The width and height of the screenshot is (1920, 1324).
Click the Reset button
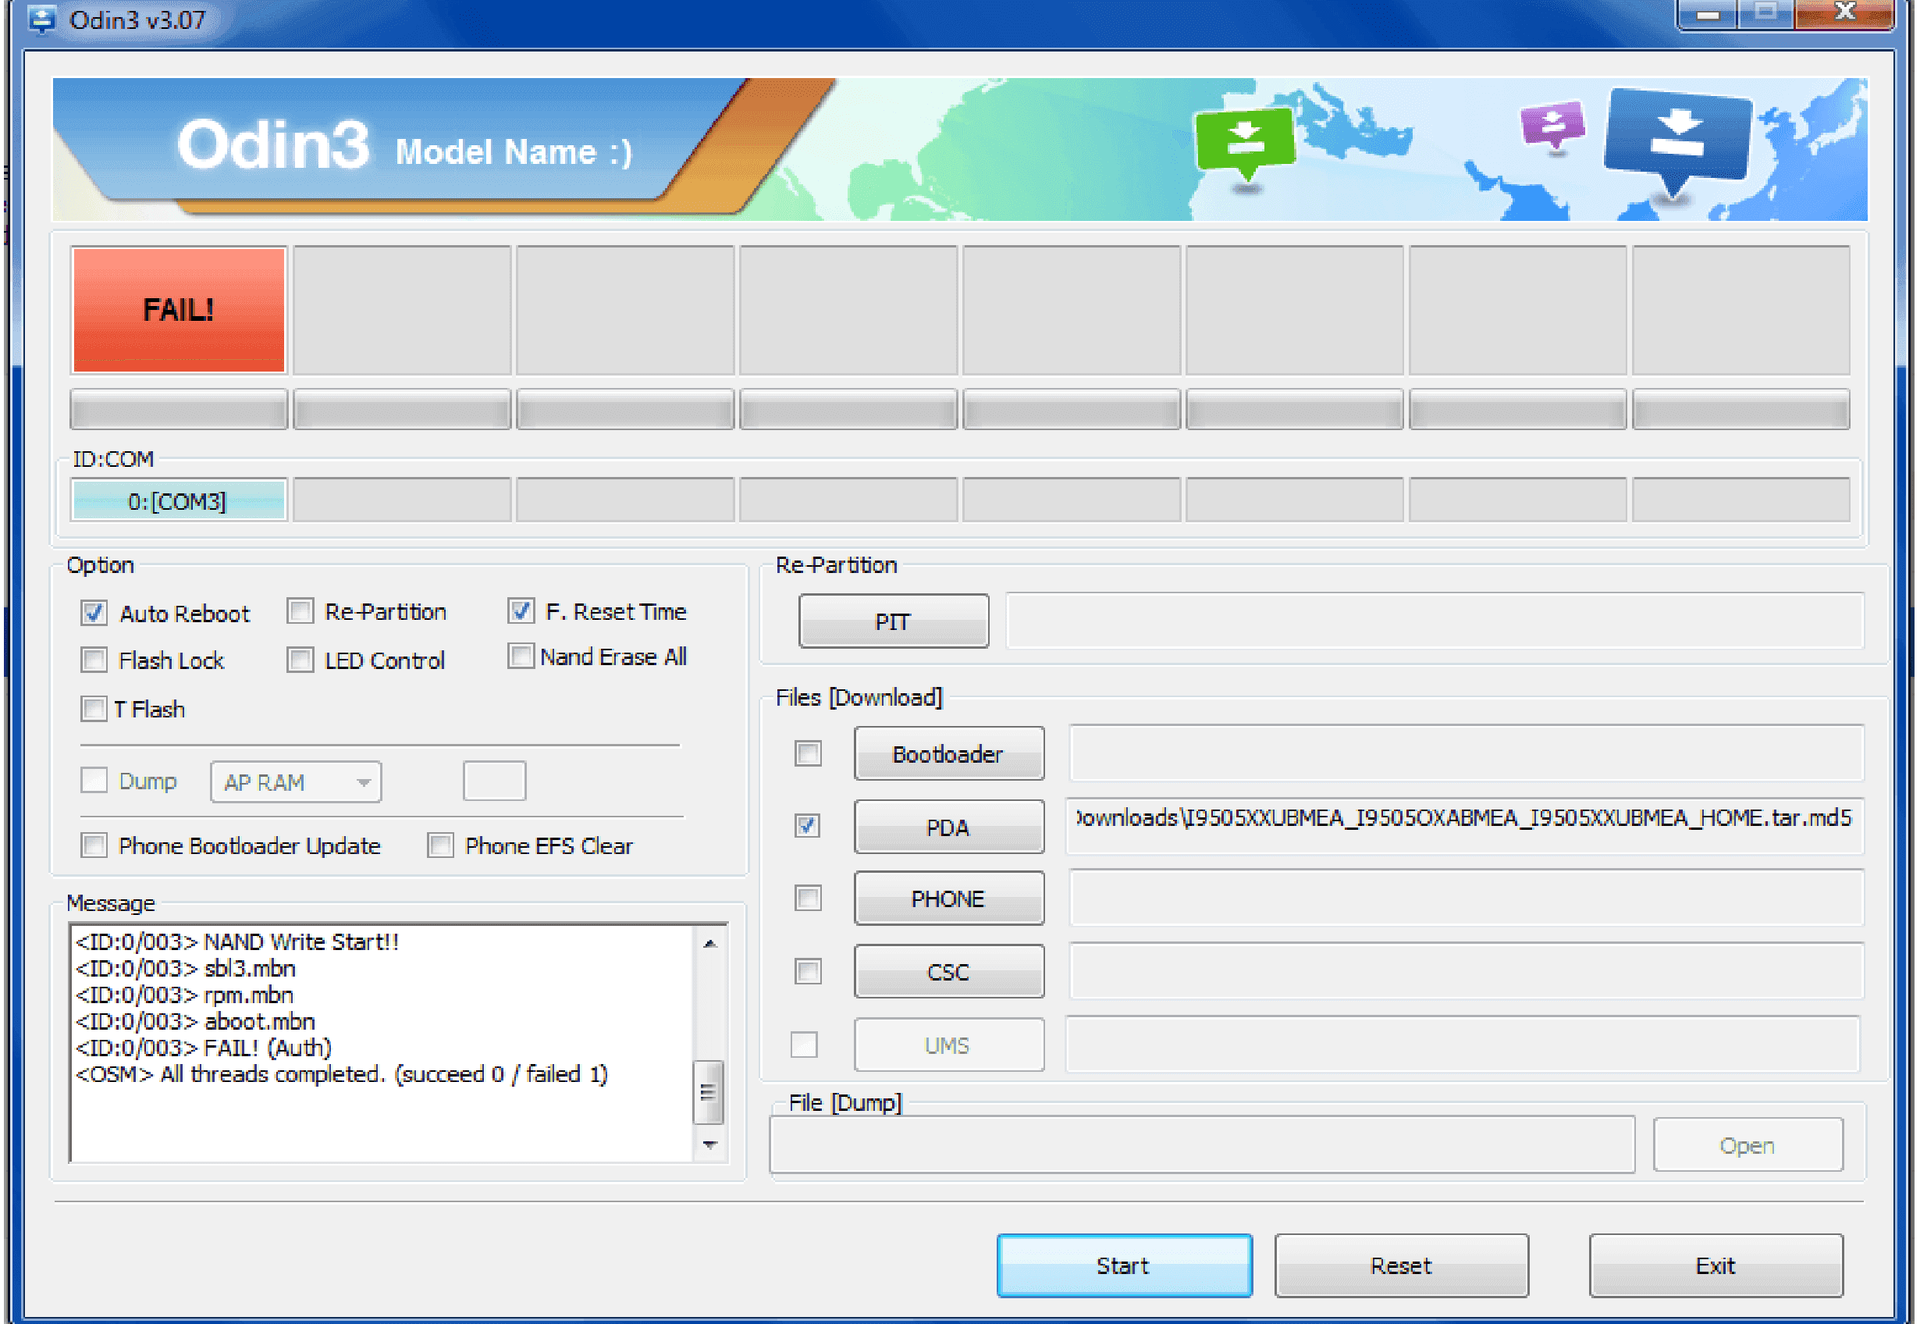point(1401,1265)
